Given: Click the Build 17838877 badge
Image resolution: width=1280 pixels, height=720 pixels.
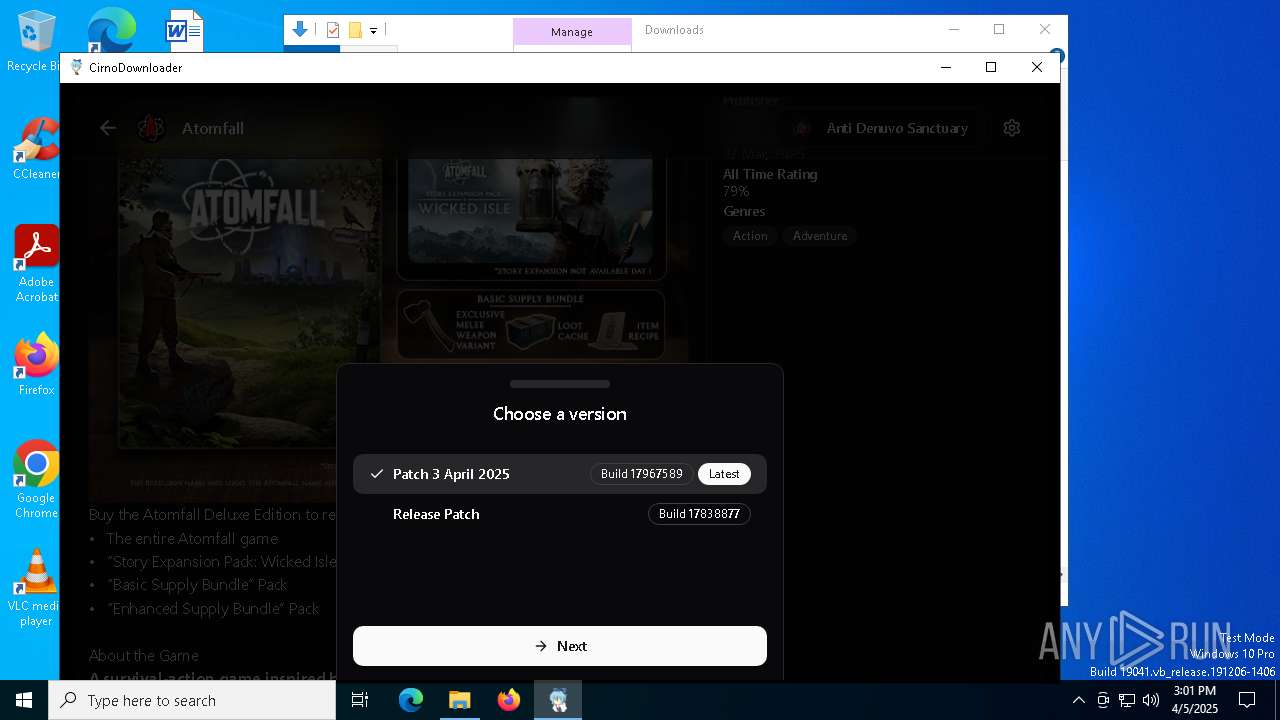Looking at the screenshot, I should (699, 514).
